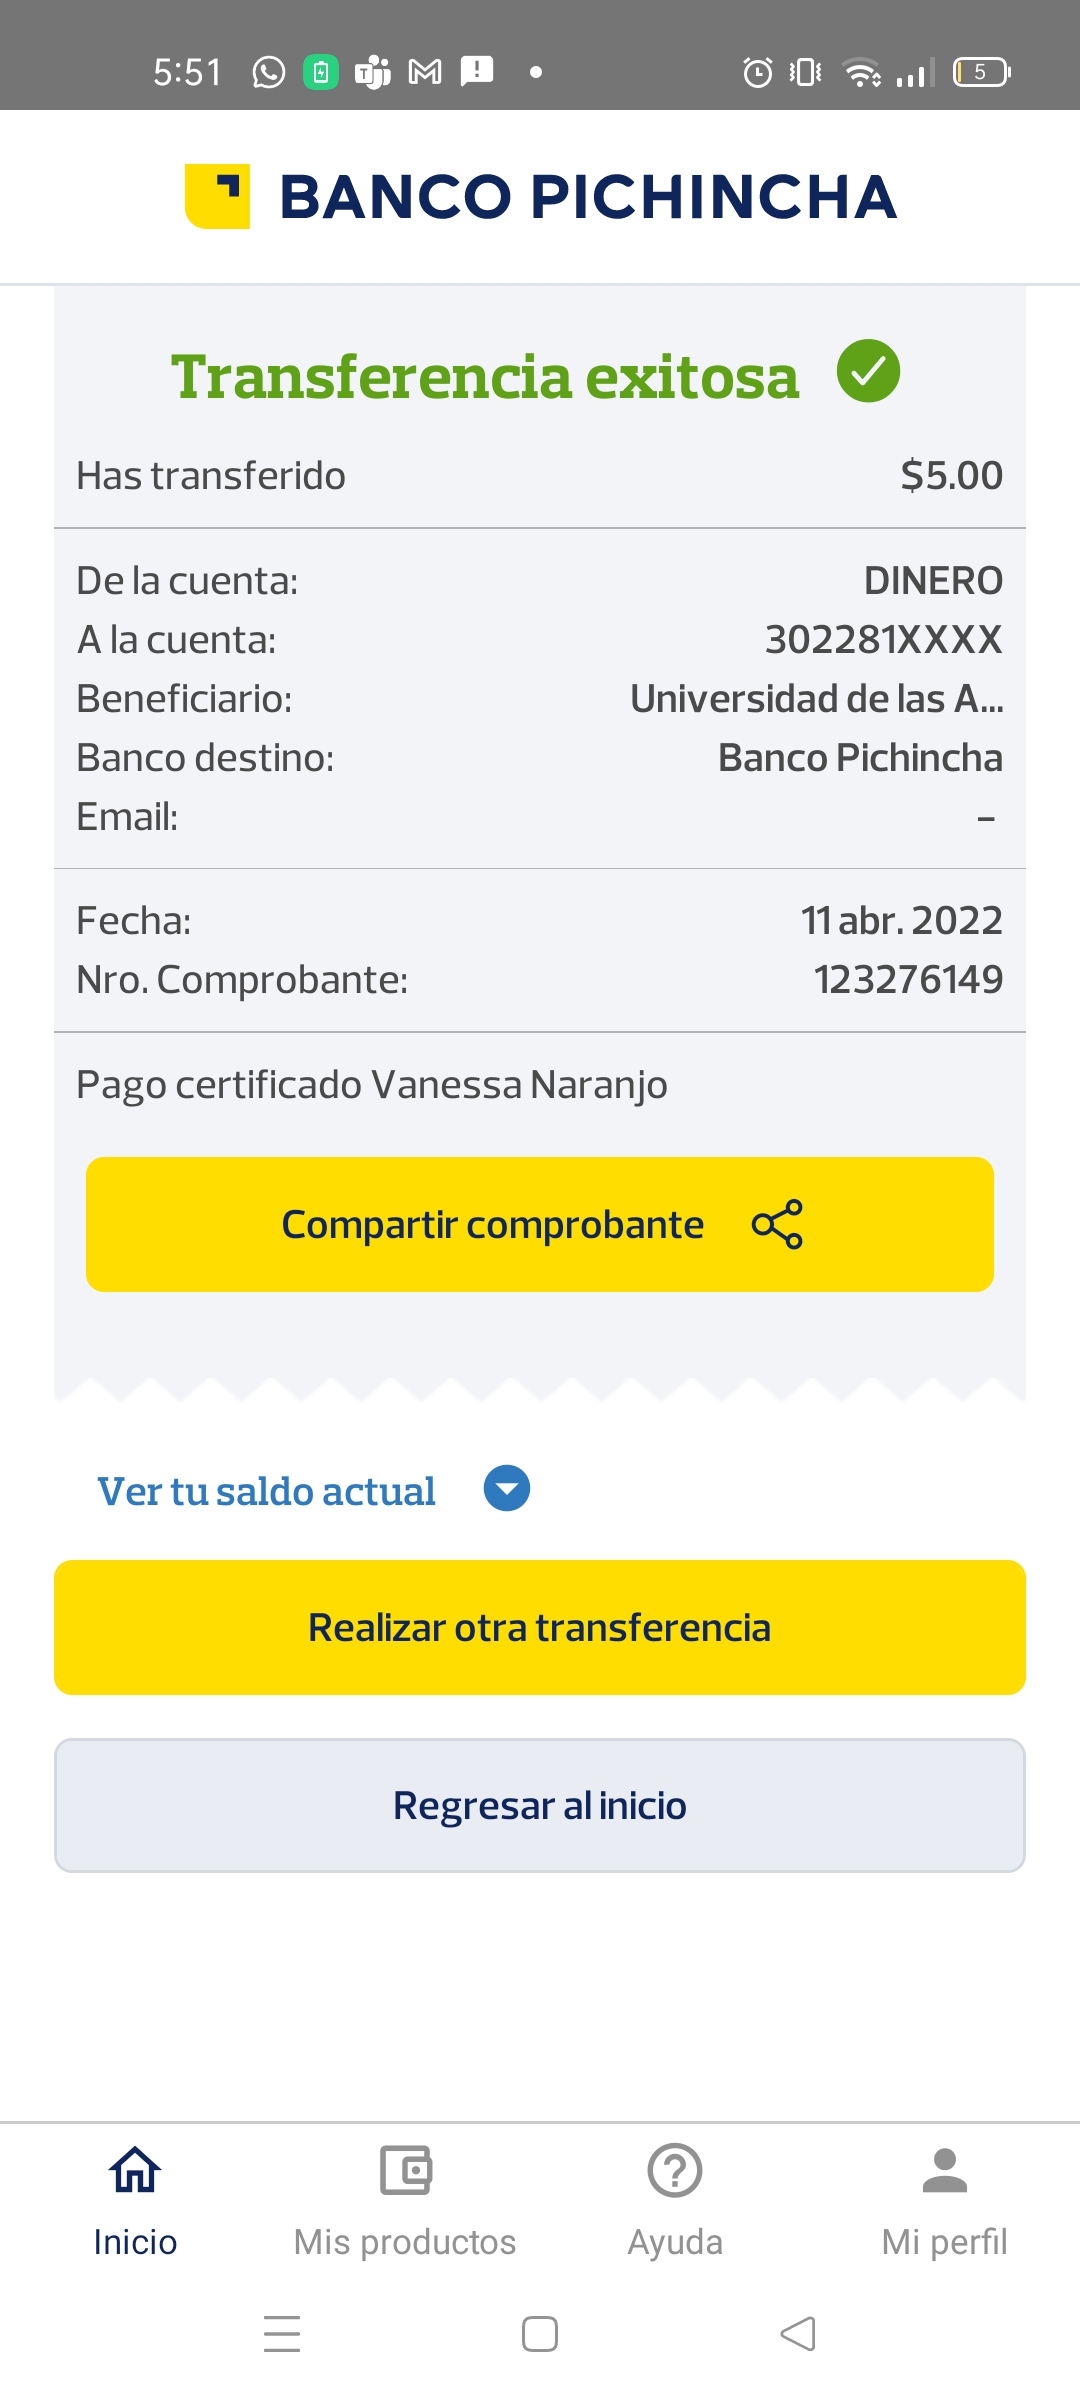Click the Ver tu saldo actual link
The height and width of the screenshot is (2400, 1080).
266,1491
